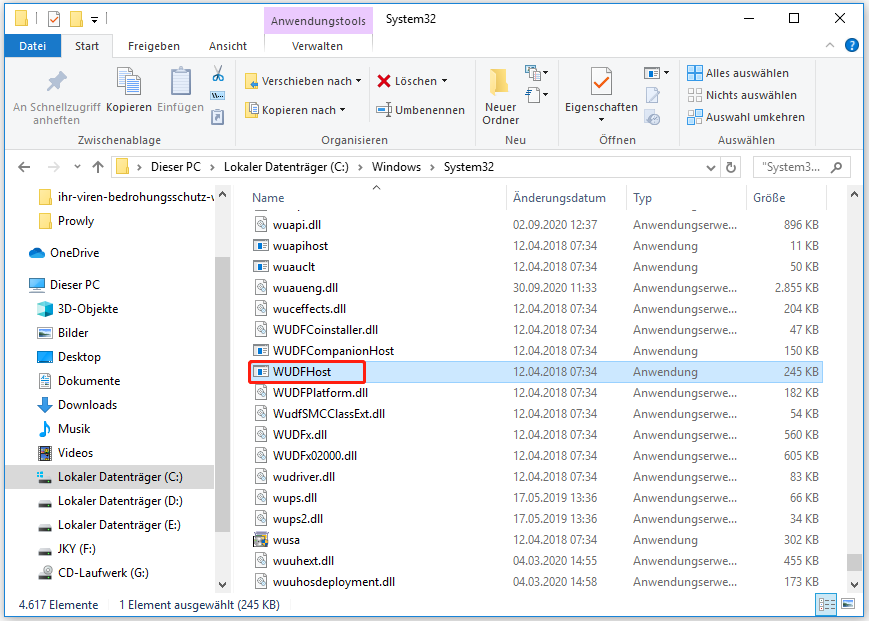Click the navigation pane scroll up arrow

pyautogui.click(x=222, y=194)
